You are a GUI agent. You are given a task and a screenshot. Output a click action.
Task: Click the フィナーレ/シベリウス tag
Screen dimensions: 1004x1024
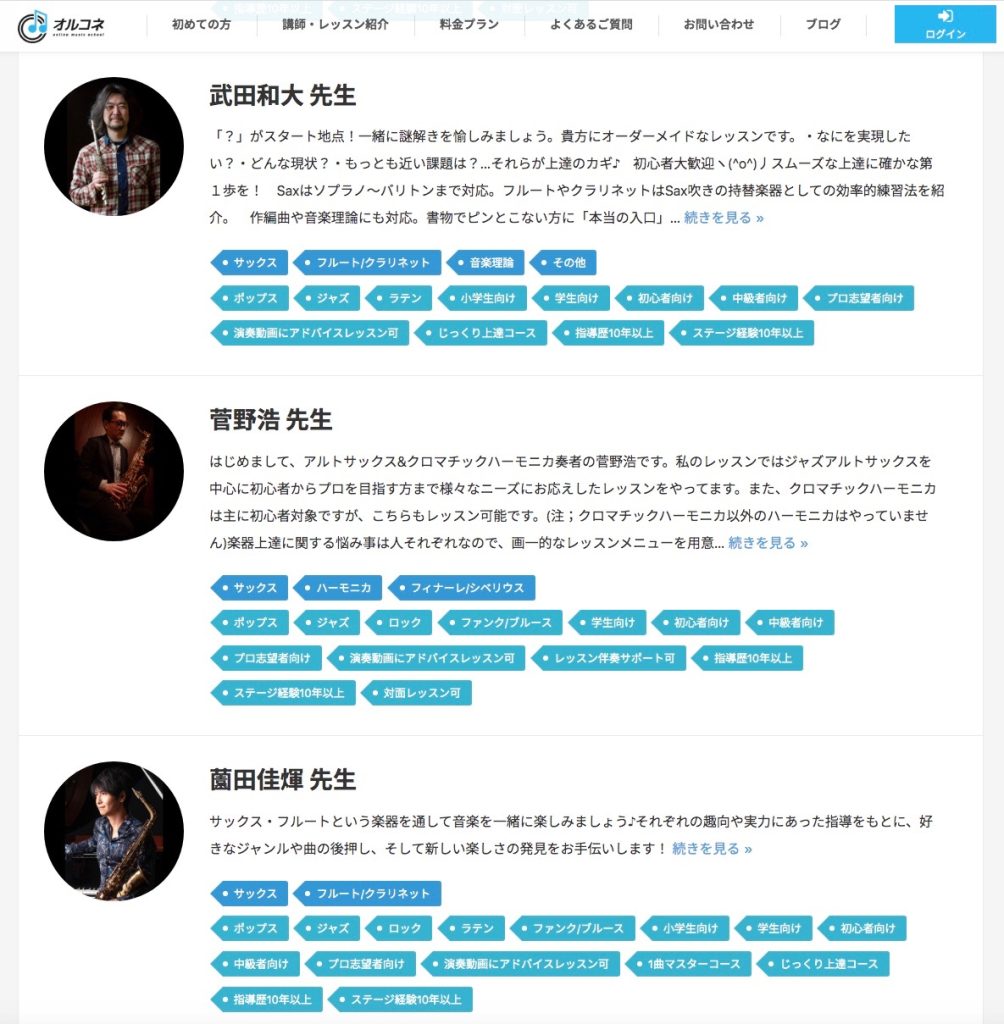tap(461, 588)
